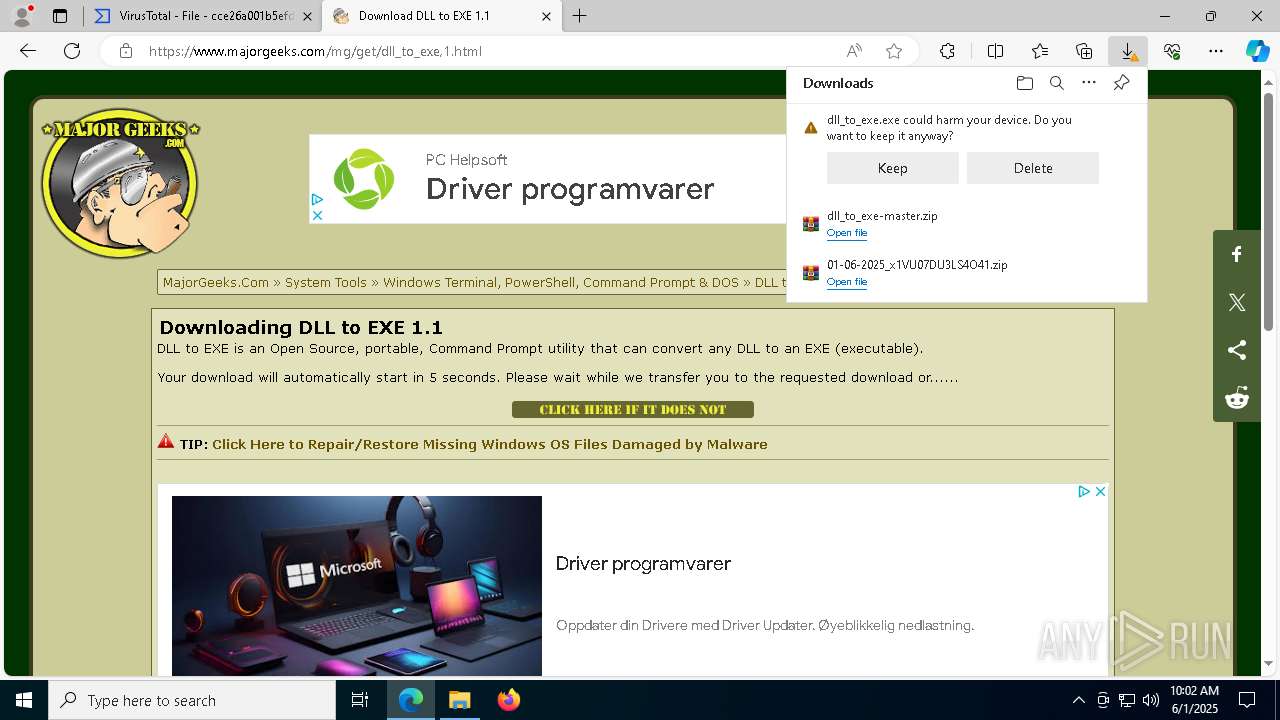Pin the Downloads panel

[x=1121, y=83]
